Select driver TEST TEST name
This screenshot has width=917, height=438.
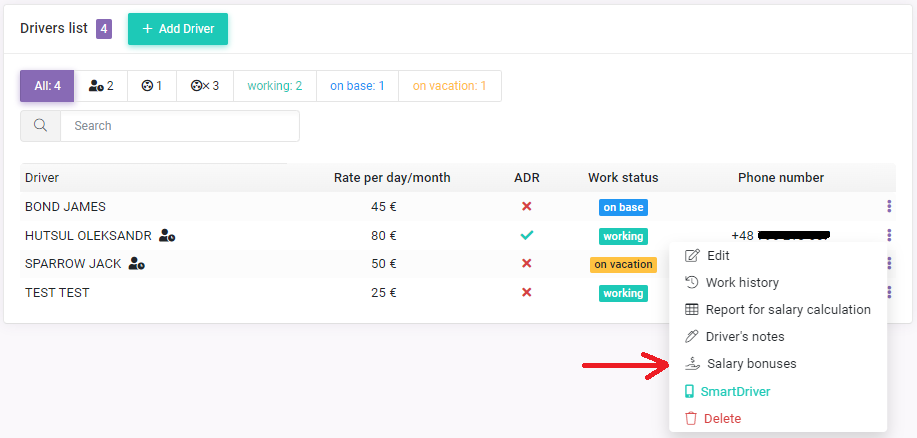(57, 292)
